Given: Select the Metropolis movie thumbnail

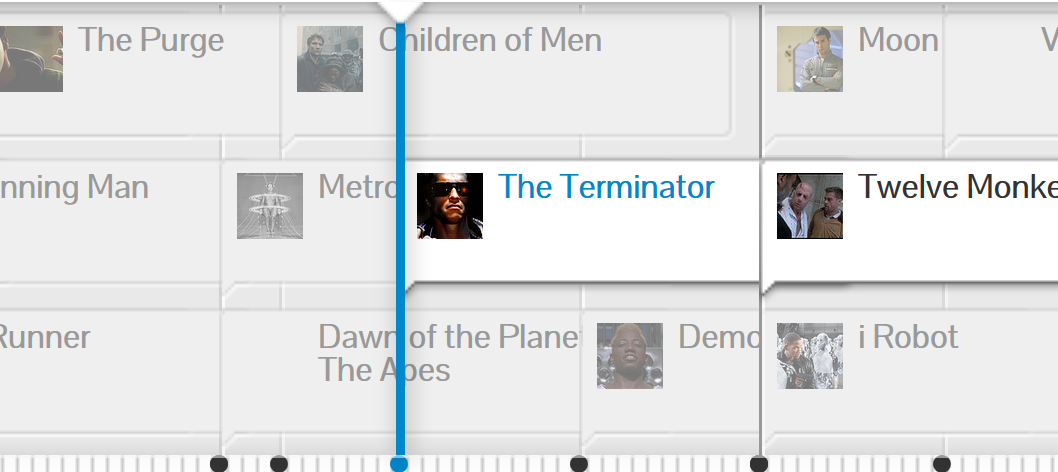Looking at the screenshot, I should tap(269, 206).
